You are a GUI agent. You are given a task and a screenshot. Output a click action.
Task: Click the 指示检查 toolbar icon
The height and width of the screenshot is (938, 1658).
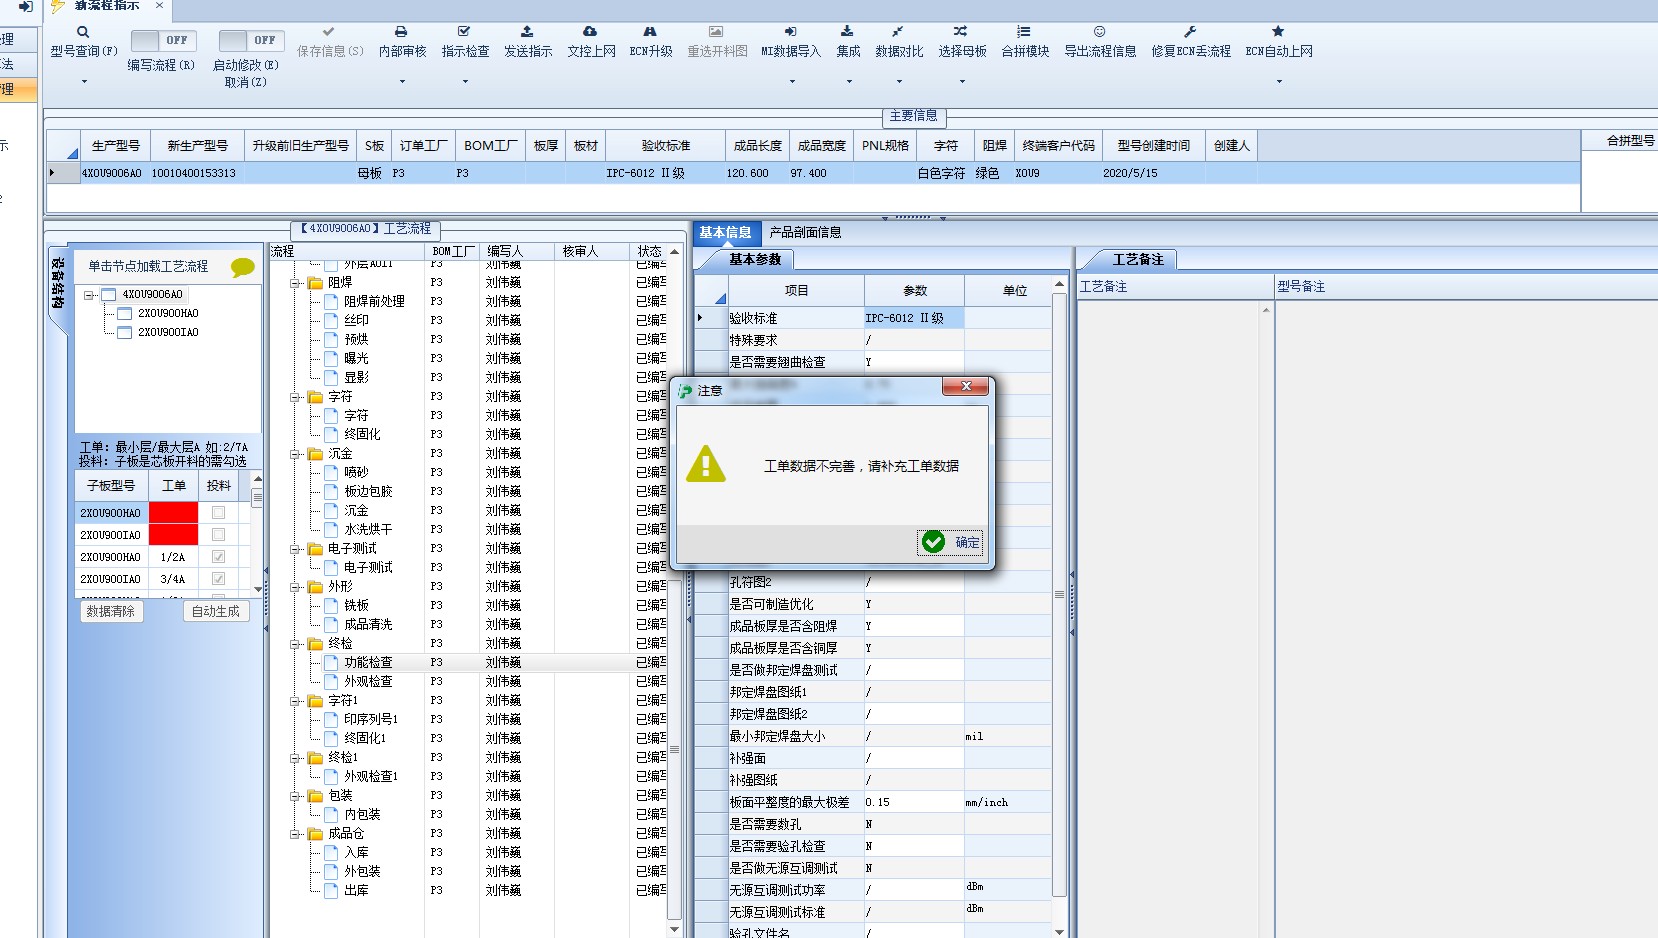[464, 32]
